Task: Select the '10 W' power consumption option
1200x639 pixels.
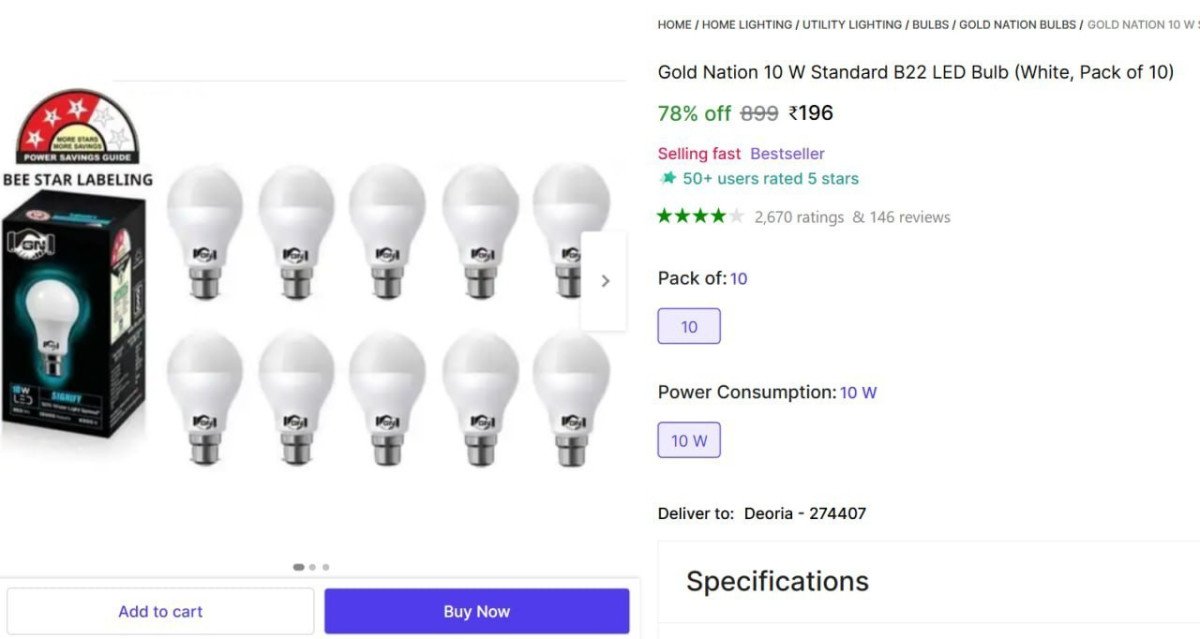Action: [689, 440]
